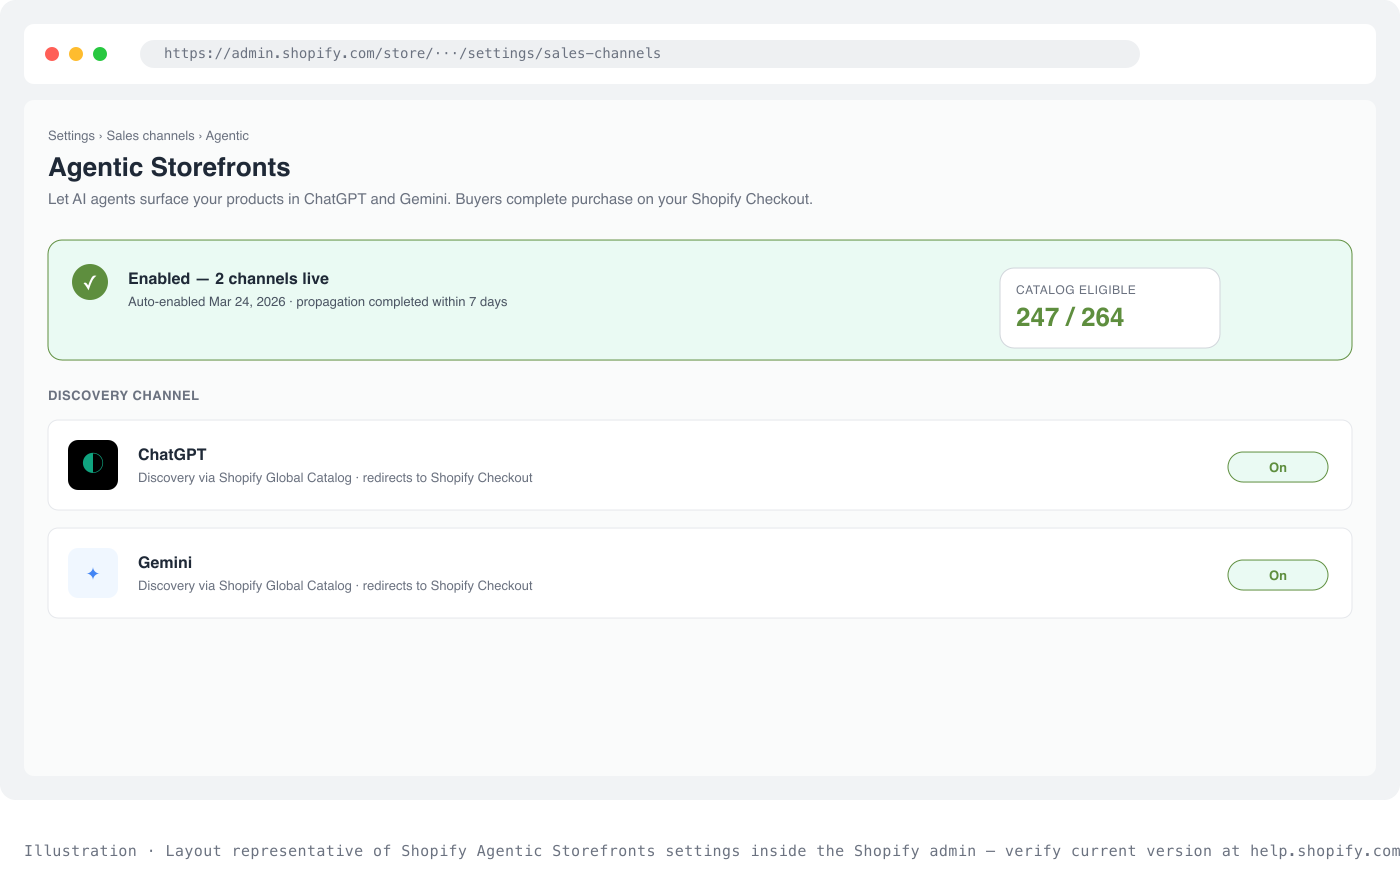Click the 'Auto-enabled Mar 24, 2026' line
This screenshot has height=880, width=1400.
(317, 302)
